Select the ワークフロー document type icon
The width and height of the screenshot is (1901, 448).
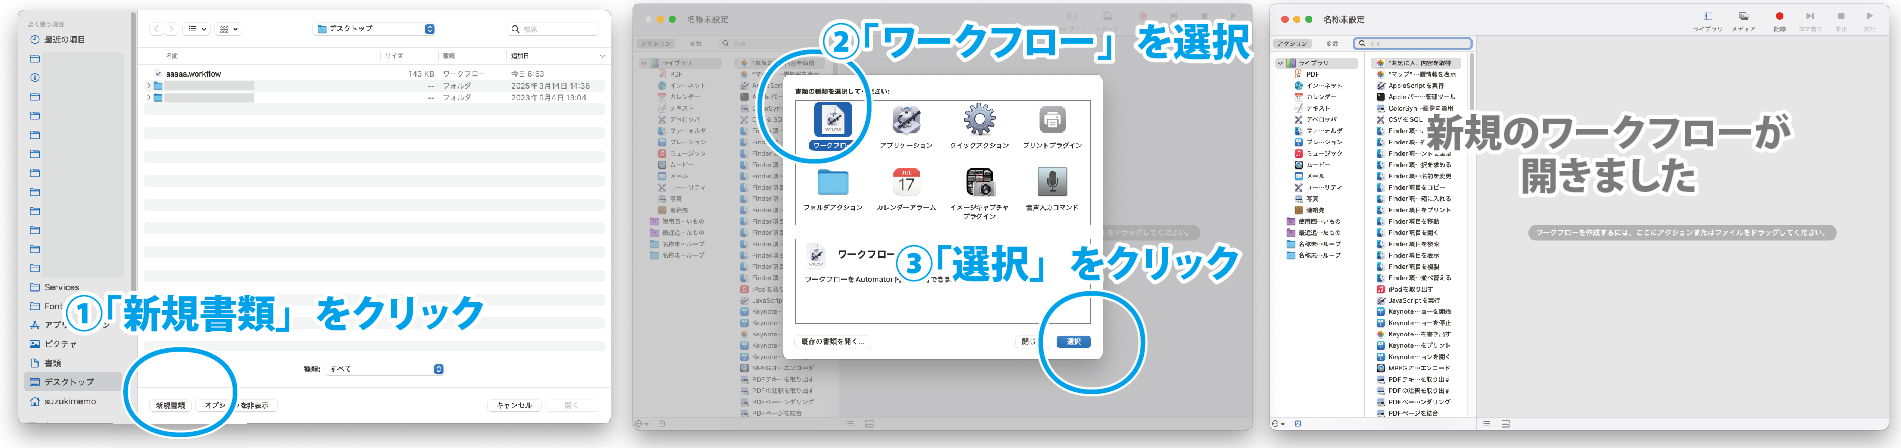point(832,121)
